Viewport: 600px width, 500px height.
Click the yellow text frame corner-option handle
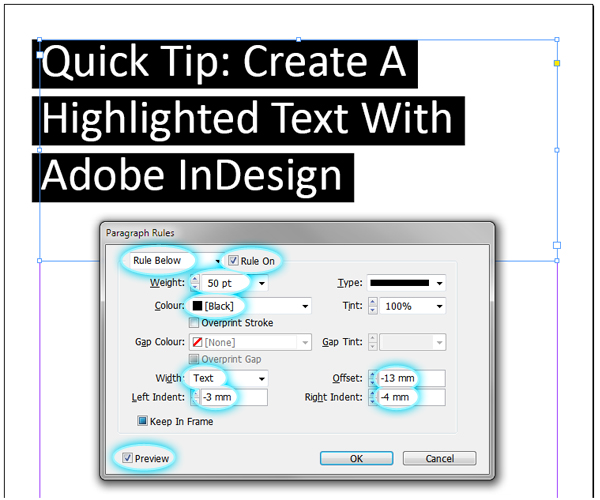[x=557, y=63]
